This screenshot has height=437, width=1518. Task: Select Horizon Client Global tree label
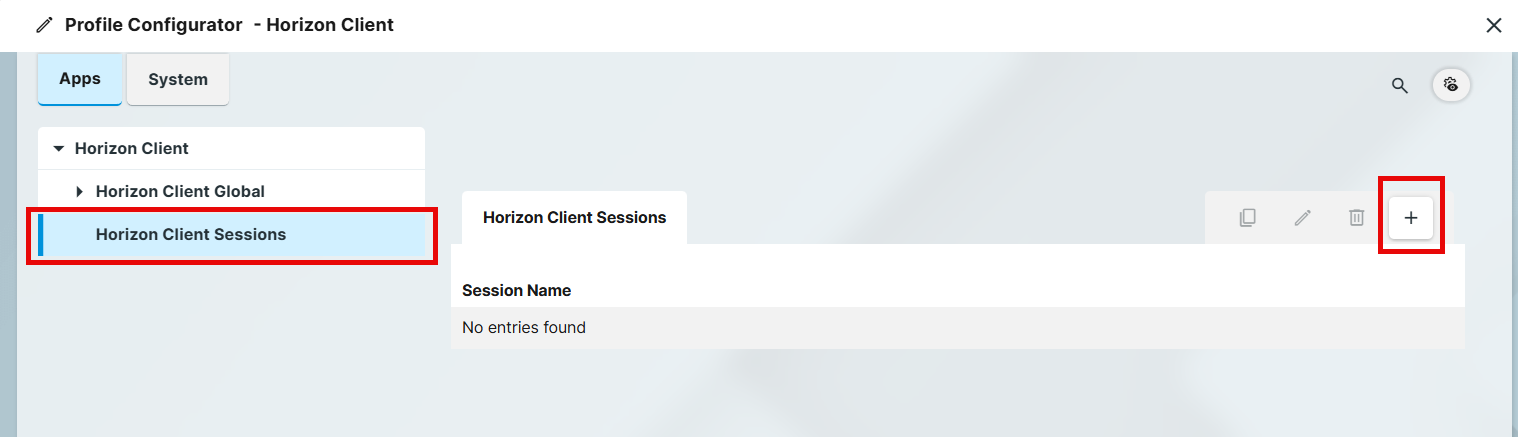(x=180, y=191)
